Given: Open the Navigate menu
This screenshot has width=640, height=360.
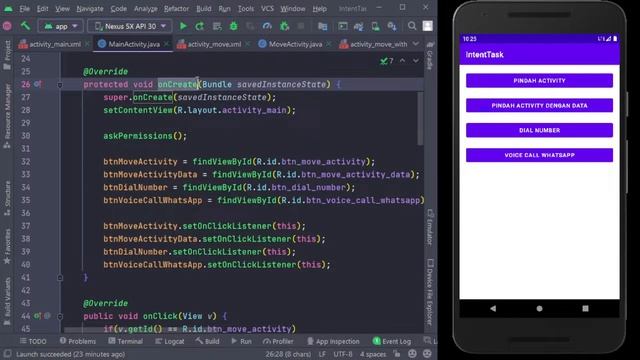Looking at the screenshot, I should coord(90,9).
